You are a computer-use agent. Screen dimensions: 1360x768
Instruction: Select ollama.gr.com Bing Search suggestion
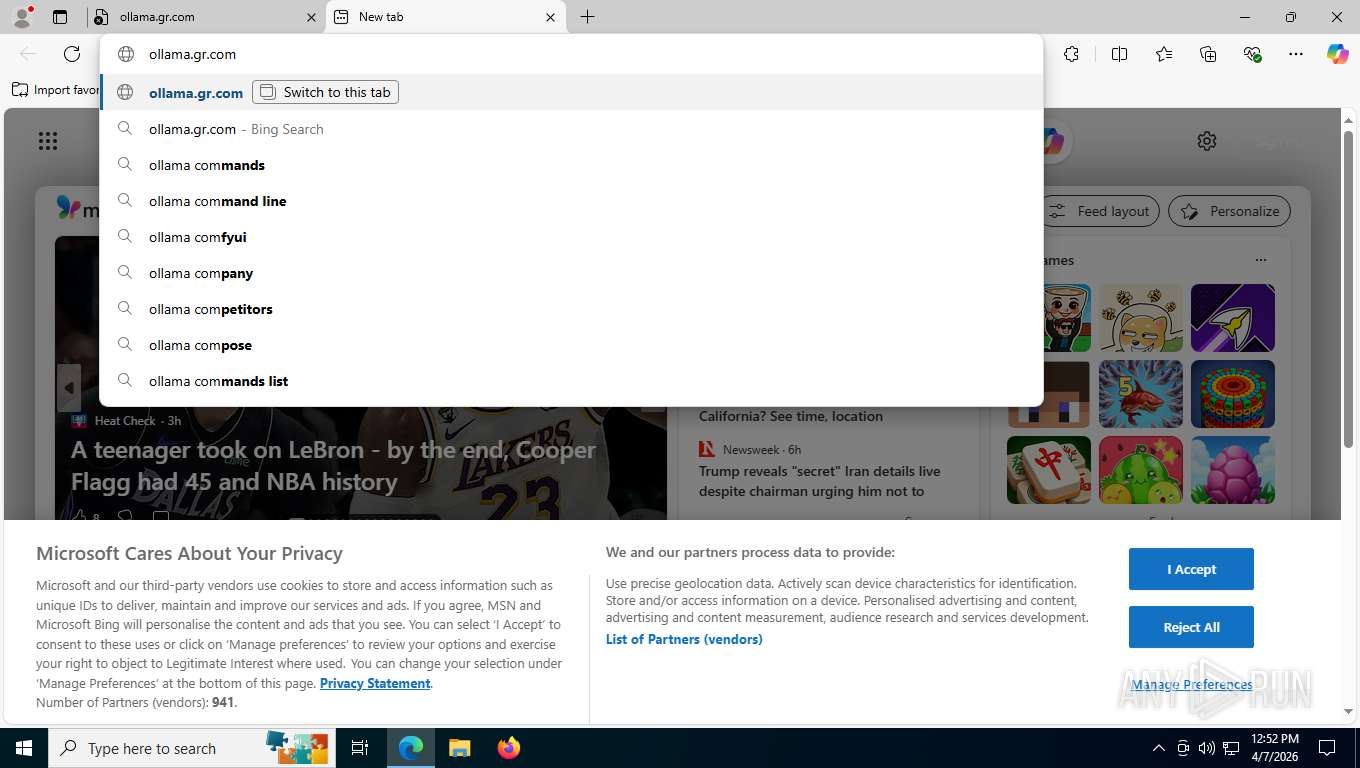[571, 129]
